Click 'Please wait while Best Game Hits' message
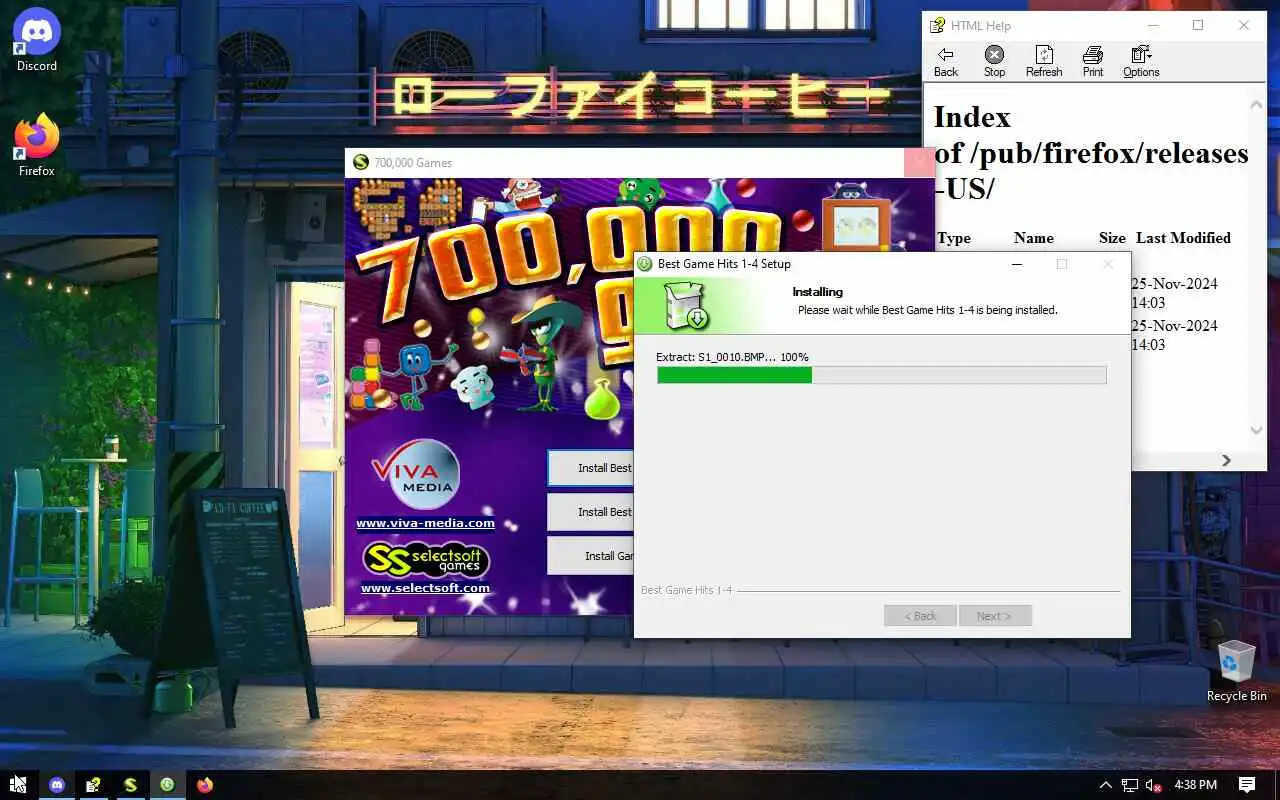This screenshot has width=1280, height=800. 927,310
